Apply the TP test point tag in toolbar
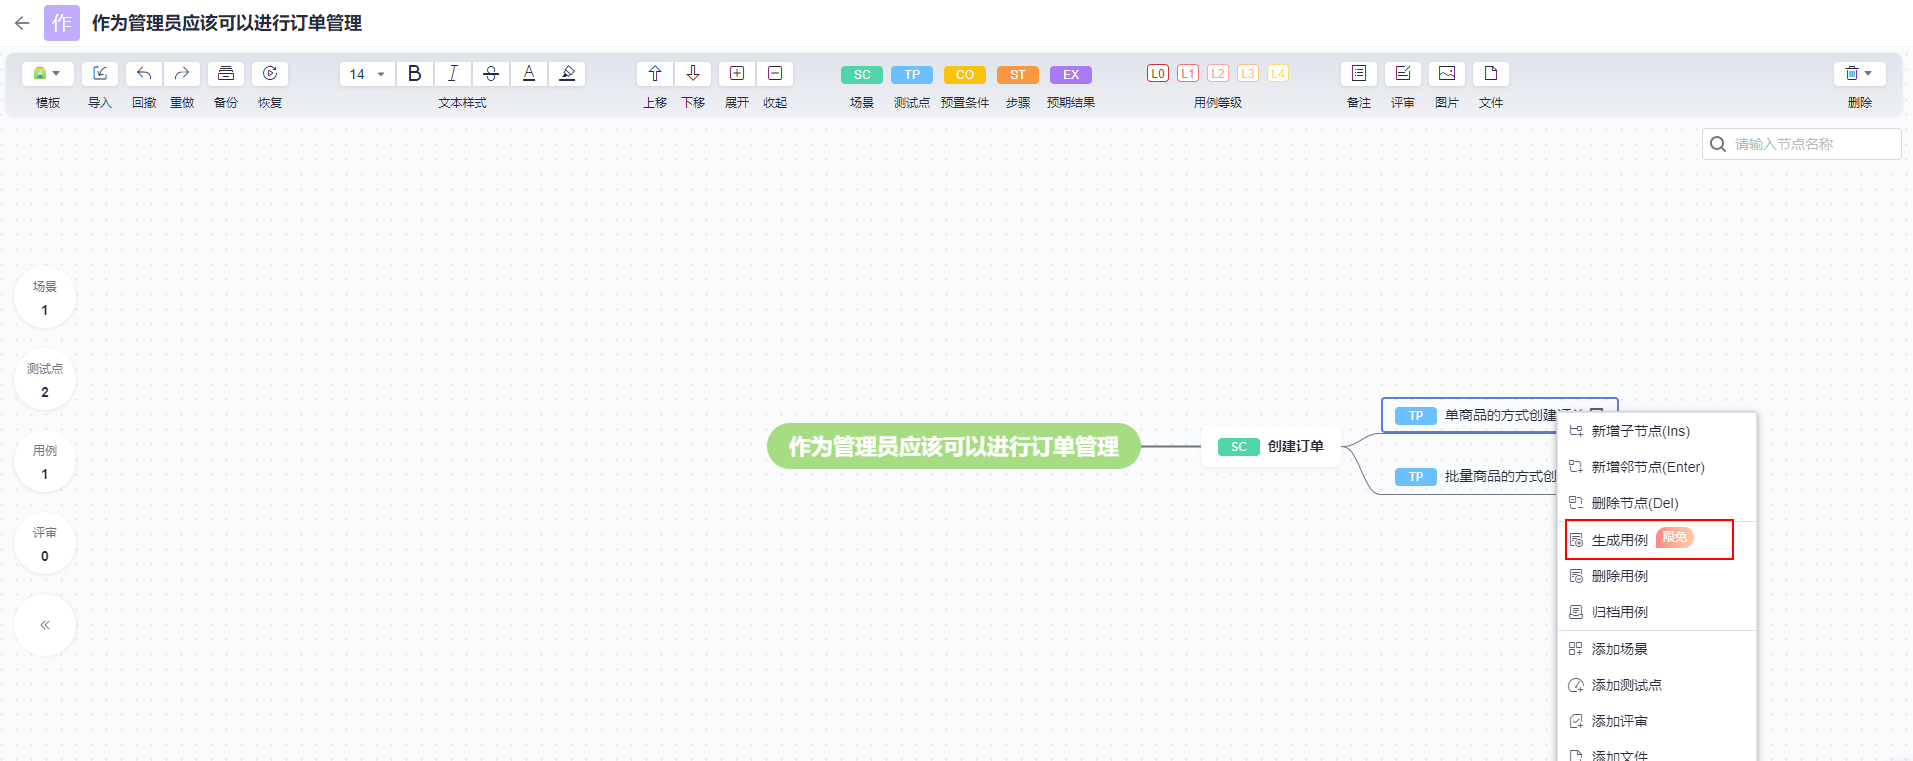This screenshot has height=761, width=1913. click(912, 75)
